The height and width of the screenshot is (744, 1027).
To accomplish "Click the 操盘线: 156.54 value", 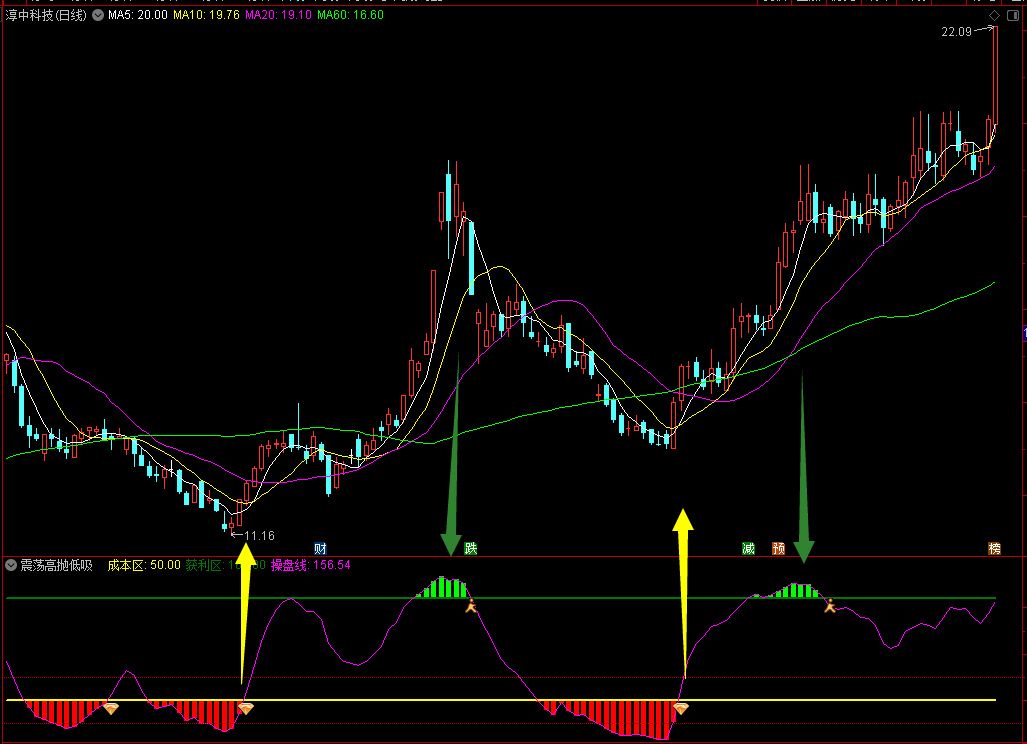I will tap(310, 565).
